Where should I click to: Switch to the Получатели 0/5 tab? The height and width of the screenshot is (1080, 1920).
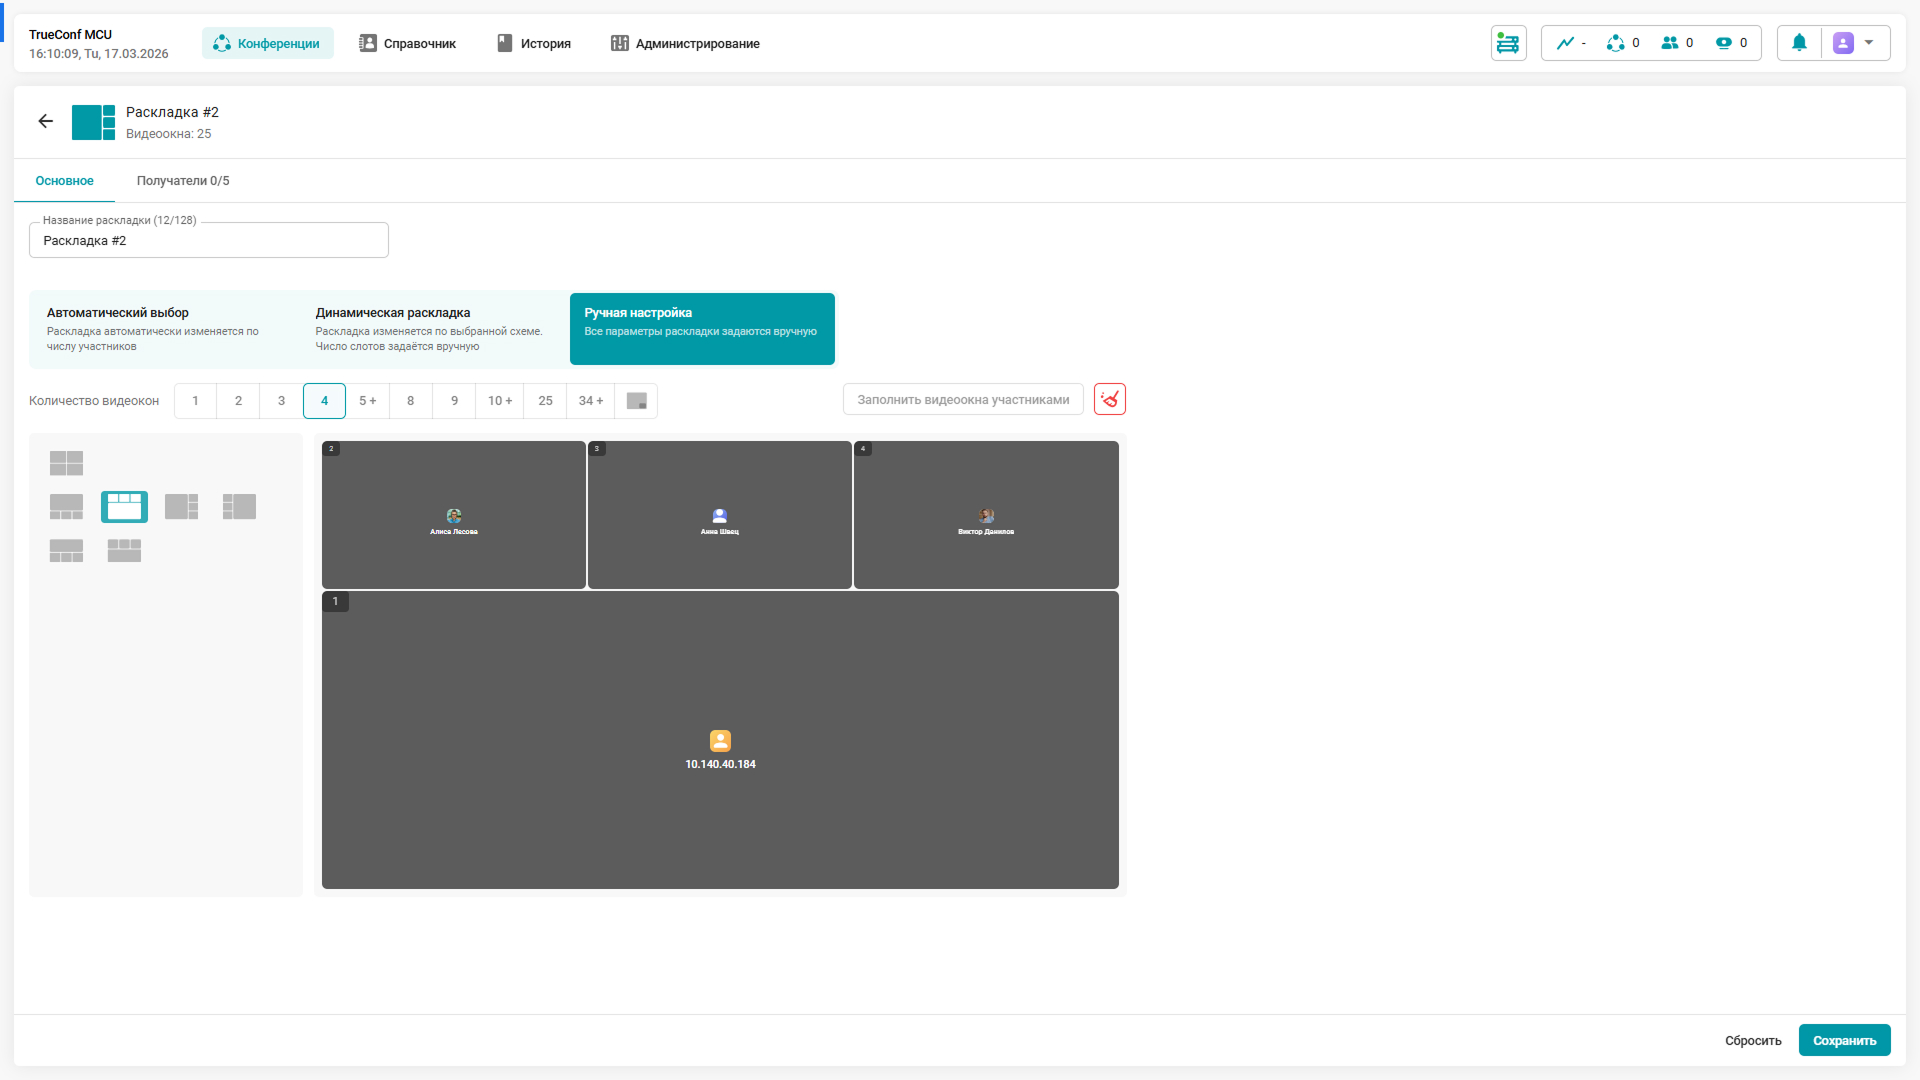pyautogui.click(x=183, y=181)
